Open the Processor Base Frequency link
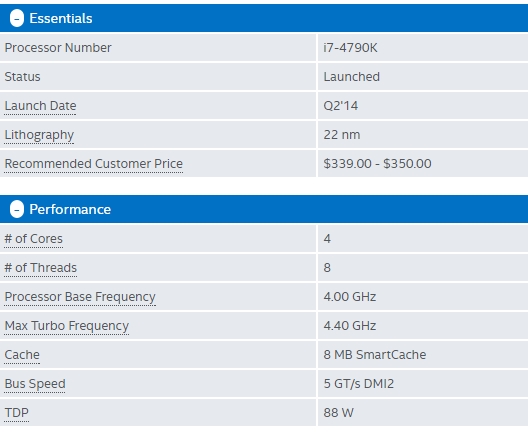Screen dimensions: 528x438 80,297
